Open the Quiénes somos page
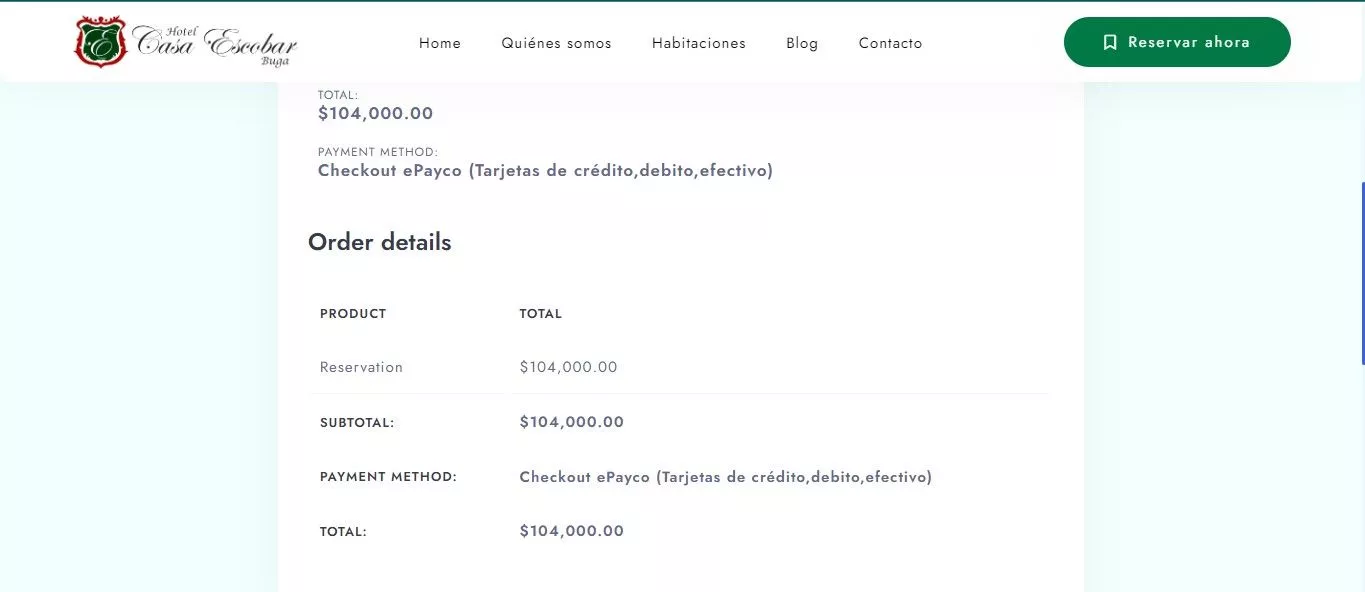1365x592 pixels. (x=556, y=43)
